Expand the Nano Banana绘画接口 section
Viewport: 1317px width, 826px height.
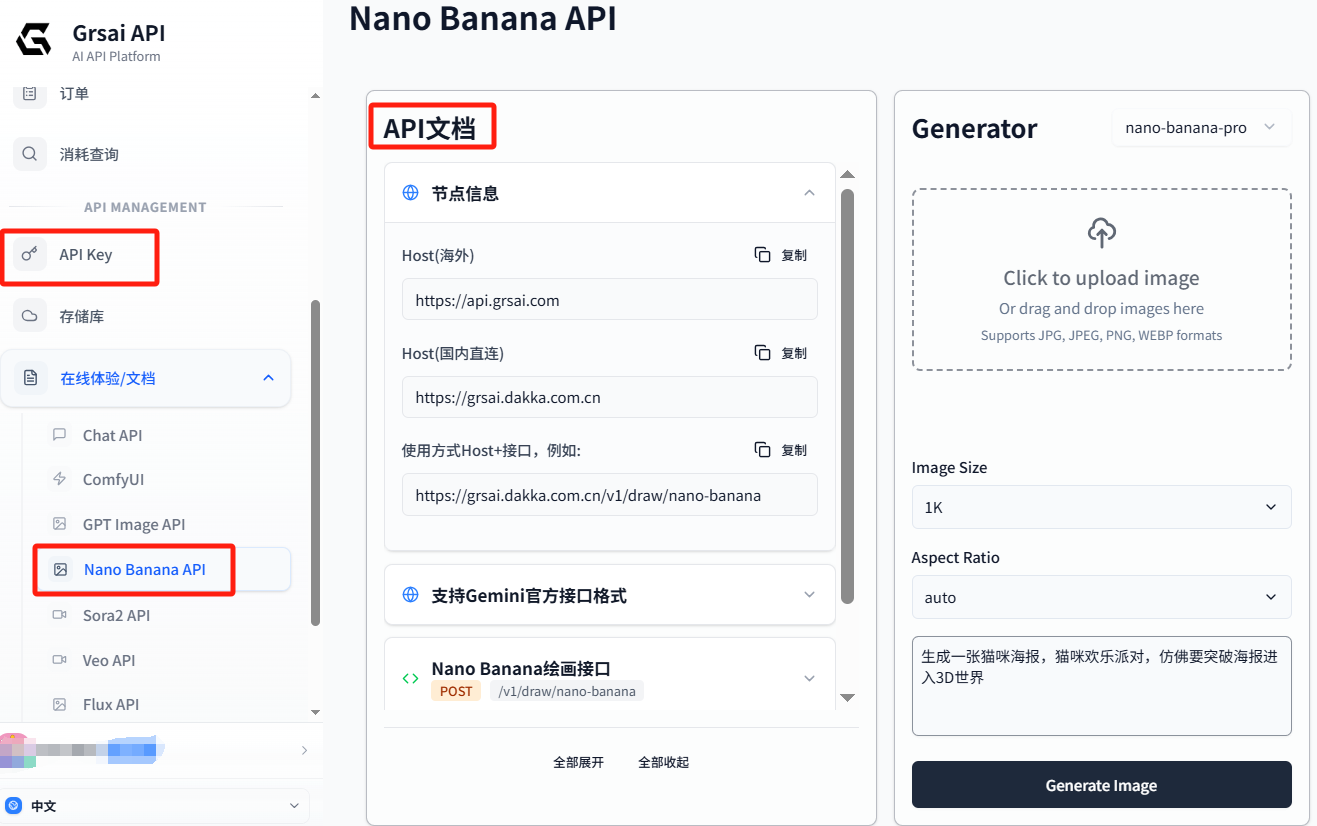coord(809,678)
